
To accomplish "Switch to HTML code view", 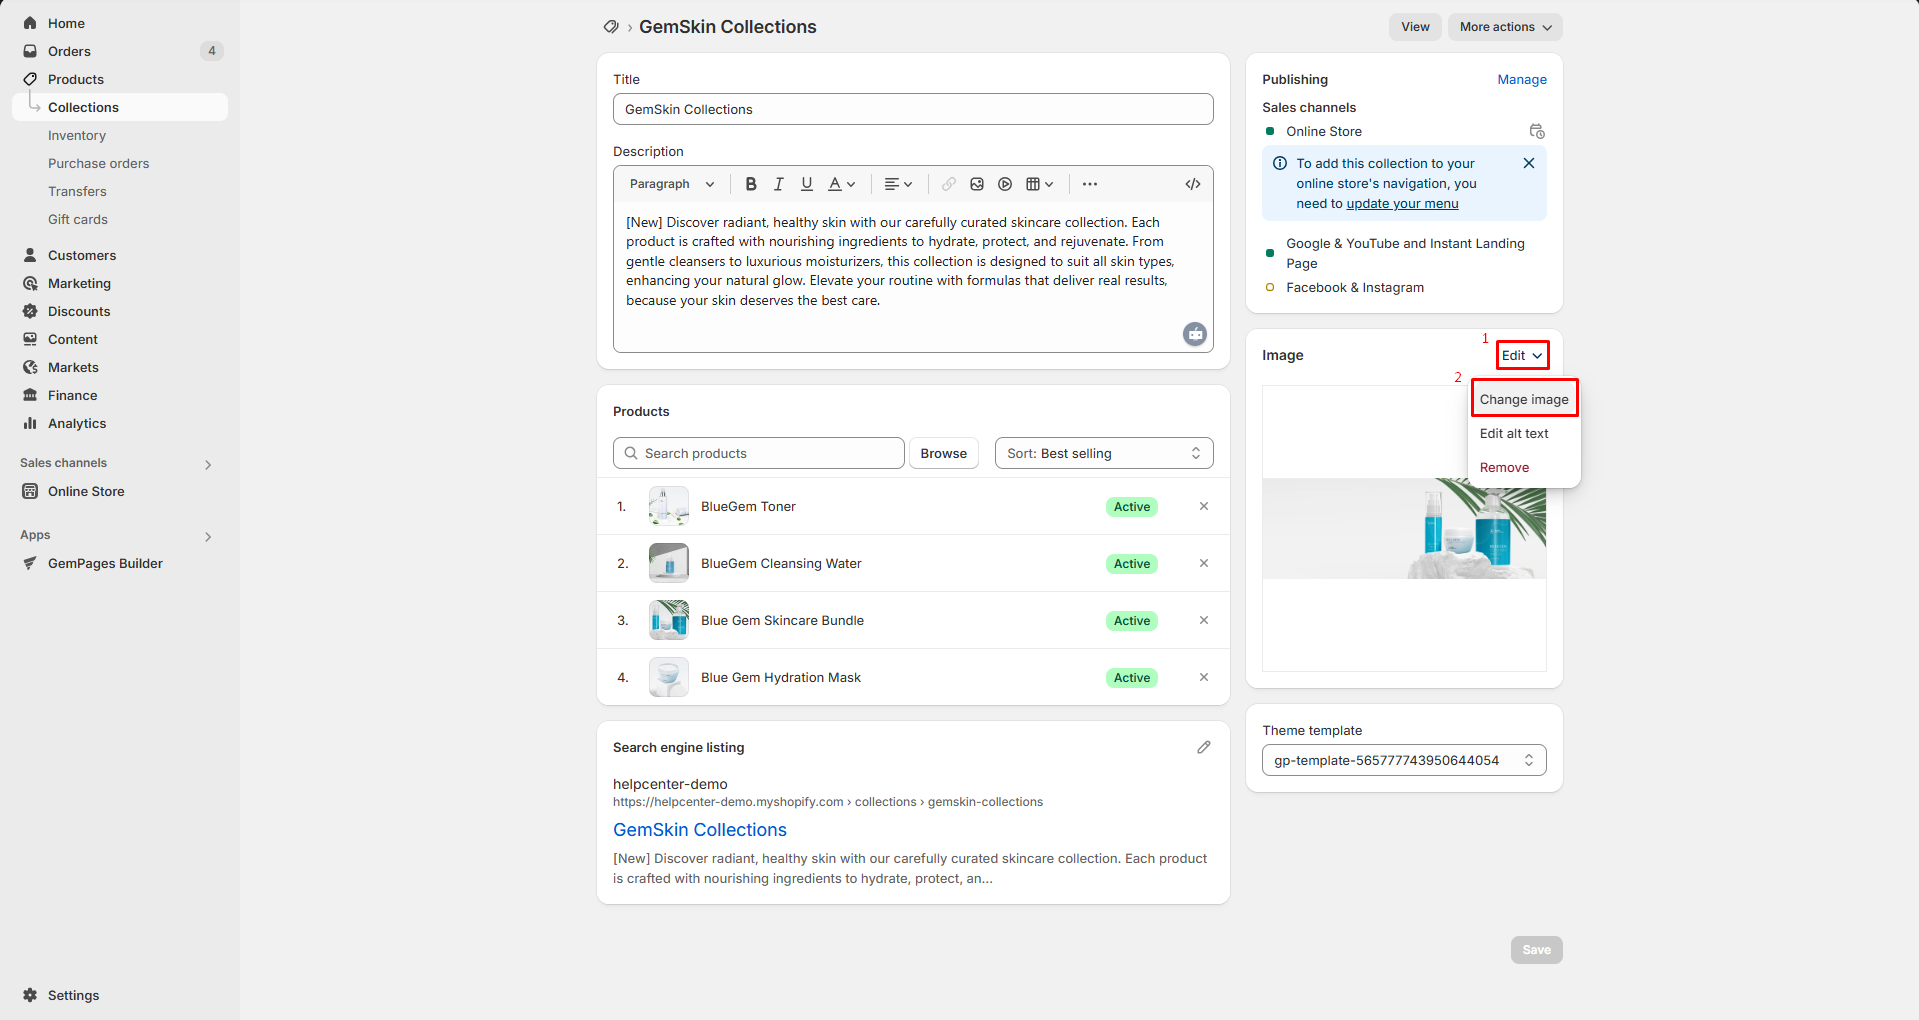I will (x=1193, y=184).
